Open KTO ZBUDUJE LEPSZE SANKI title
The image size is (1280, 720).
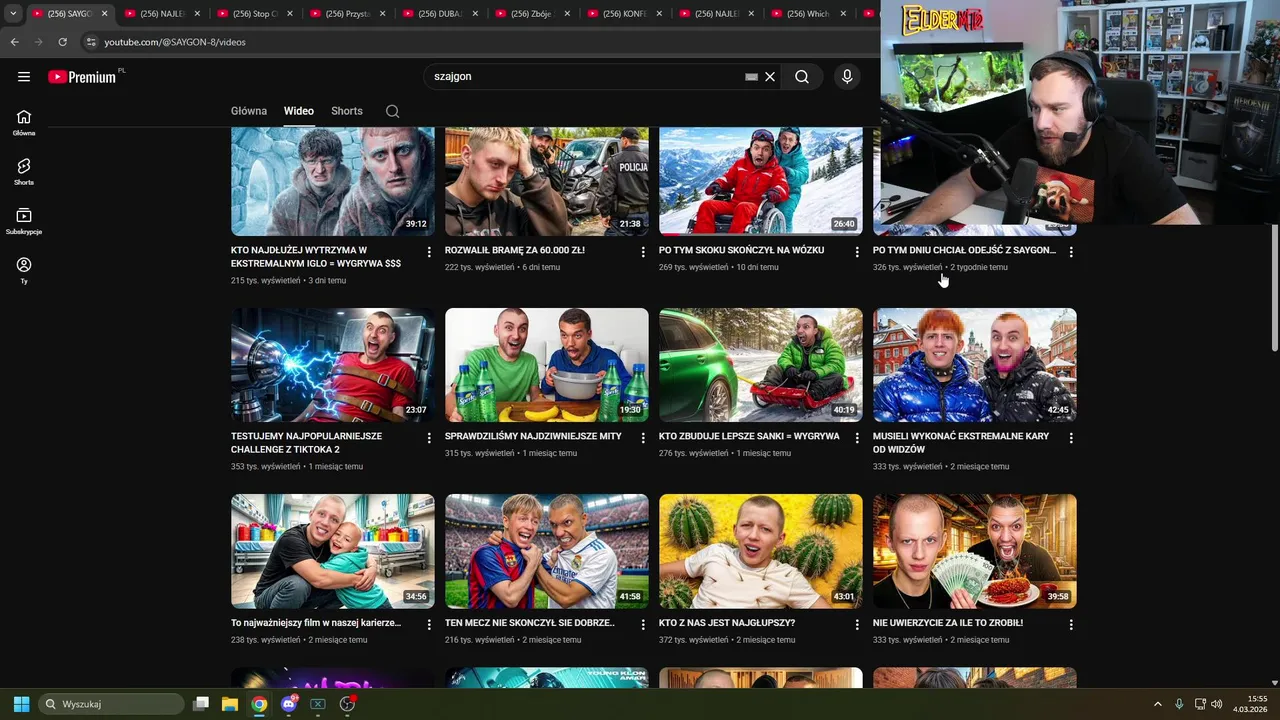(x=749, y=436)
